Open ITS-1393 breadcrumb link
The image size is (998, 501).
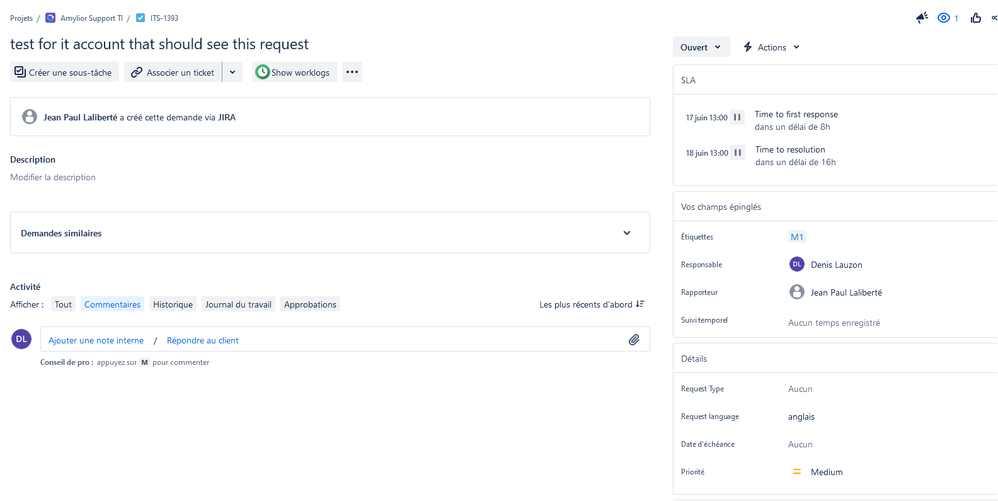pyautogui.click(x=164, y=18)
